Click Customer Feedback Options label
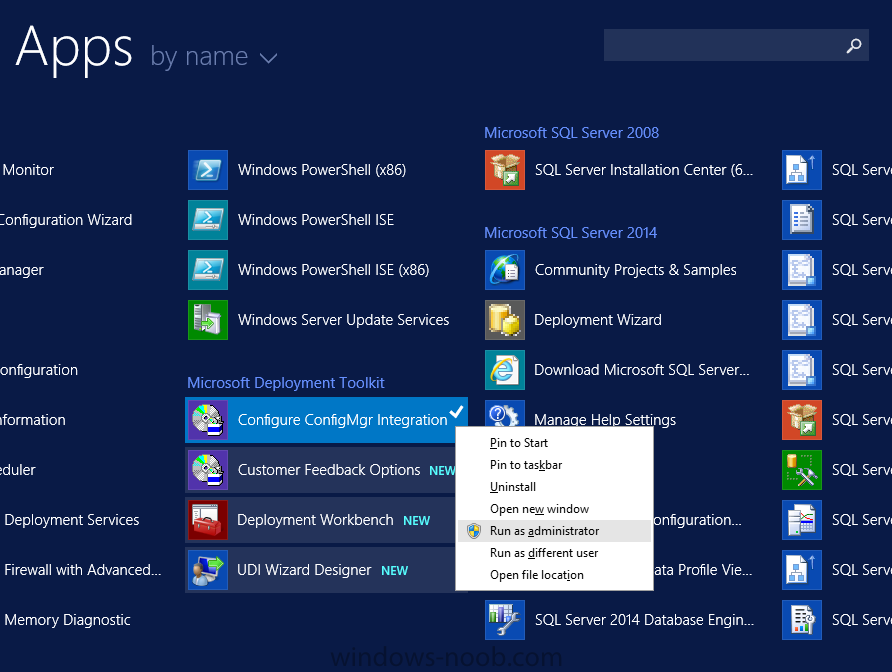The image size is (892, 672). [x=329, y=470]
